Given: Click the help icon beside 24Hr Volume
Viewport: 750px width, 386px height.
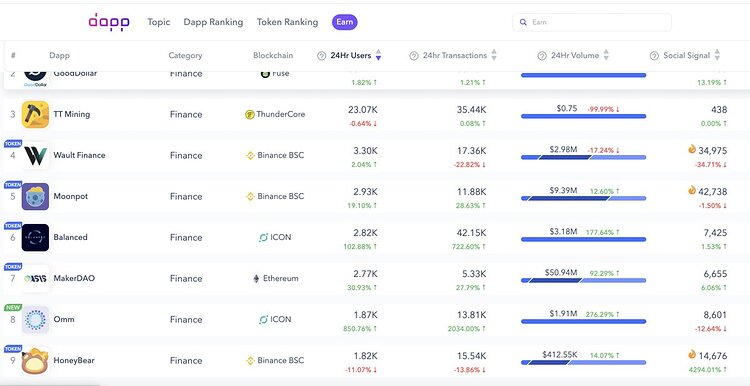Looking at the screenshot, I should point(542,55).
